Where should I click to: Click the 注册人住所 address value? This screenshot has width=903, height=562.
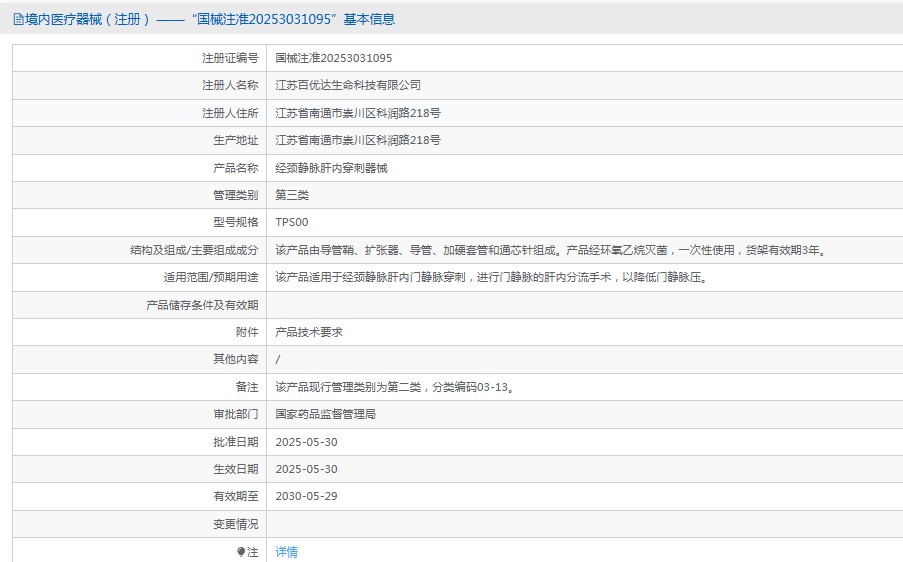(x=358, y=113)
